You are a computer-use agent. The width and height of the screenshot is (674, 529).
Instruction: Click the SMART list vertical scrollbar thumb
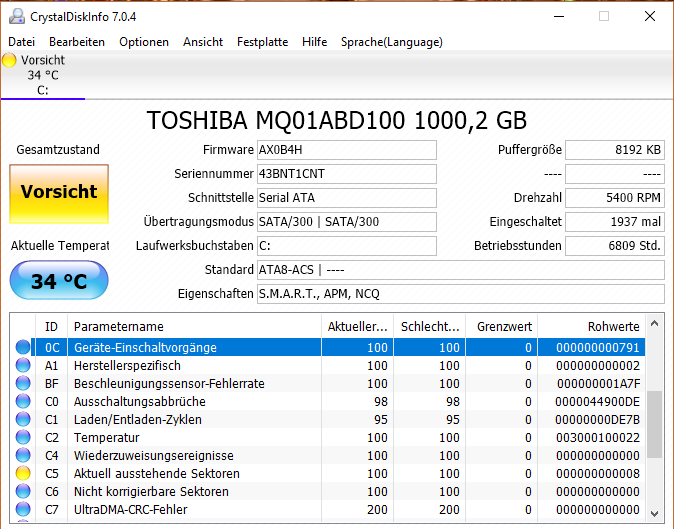pos(655,425)
